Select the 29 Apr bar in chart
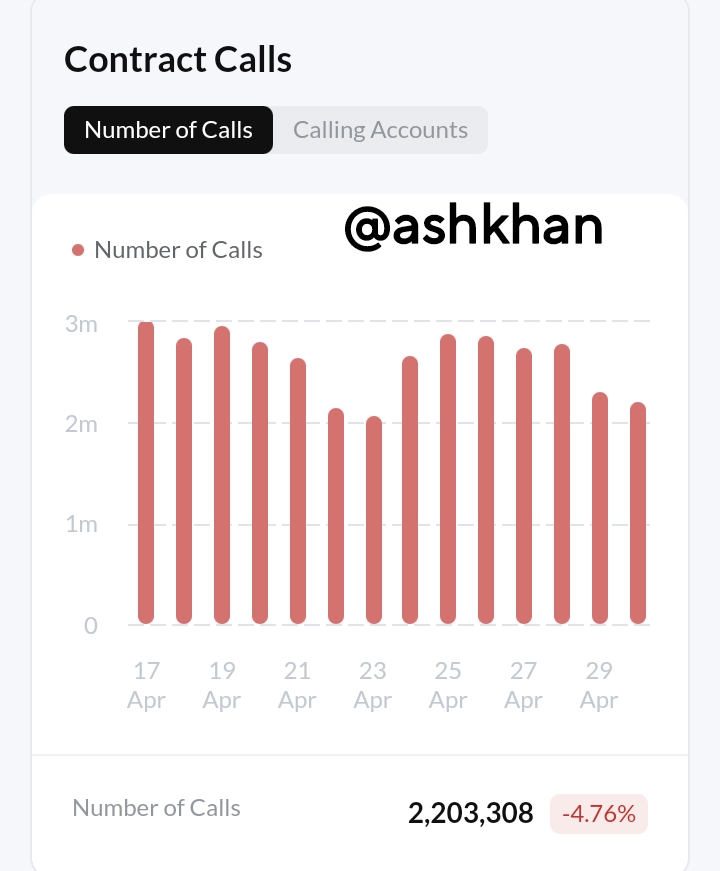Image resolution: width=720 pixels, height=871 pixels. pos(600,508)
